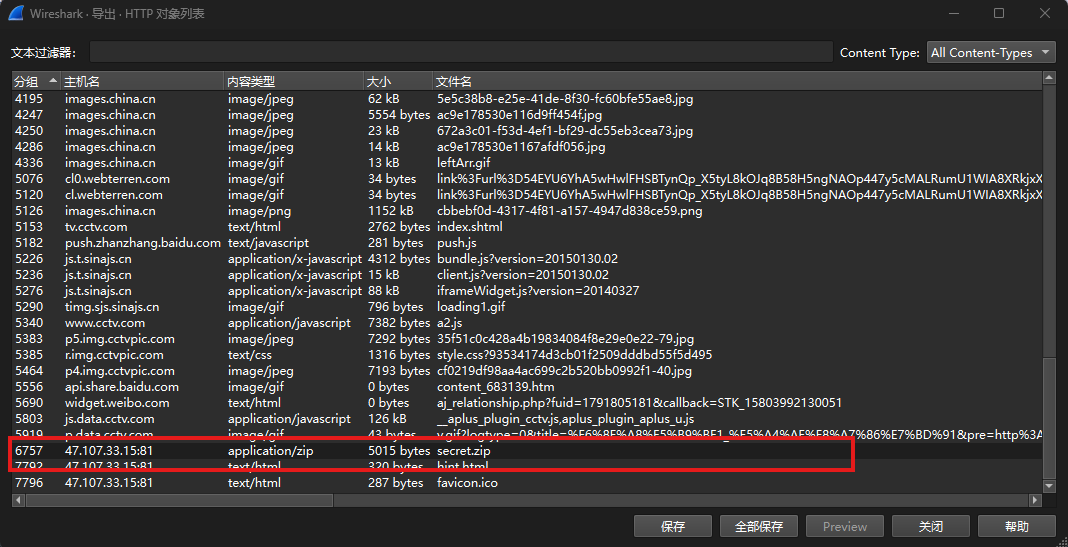This screenshot has height=547, width=1068.
Task: Sort by the 分组 column header
Action: pos(36,82)
